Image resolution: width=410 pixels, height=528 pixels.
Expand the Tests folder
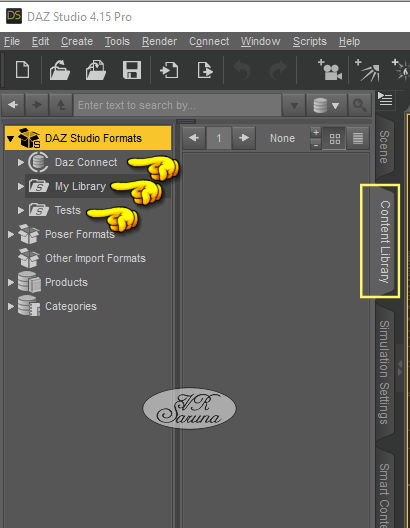click(x=21, y=210)
